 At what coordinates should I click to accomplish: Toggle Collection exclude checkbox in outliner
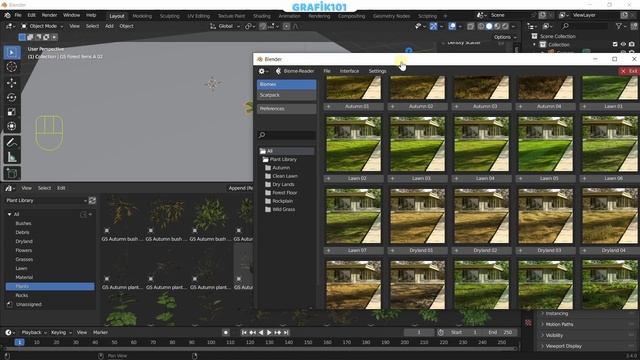[x=615, y=44]
